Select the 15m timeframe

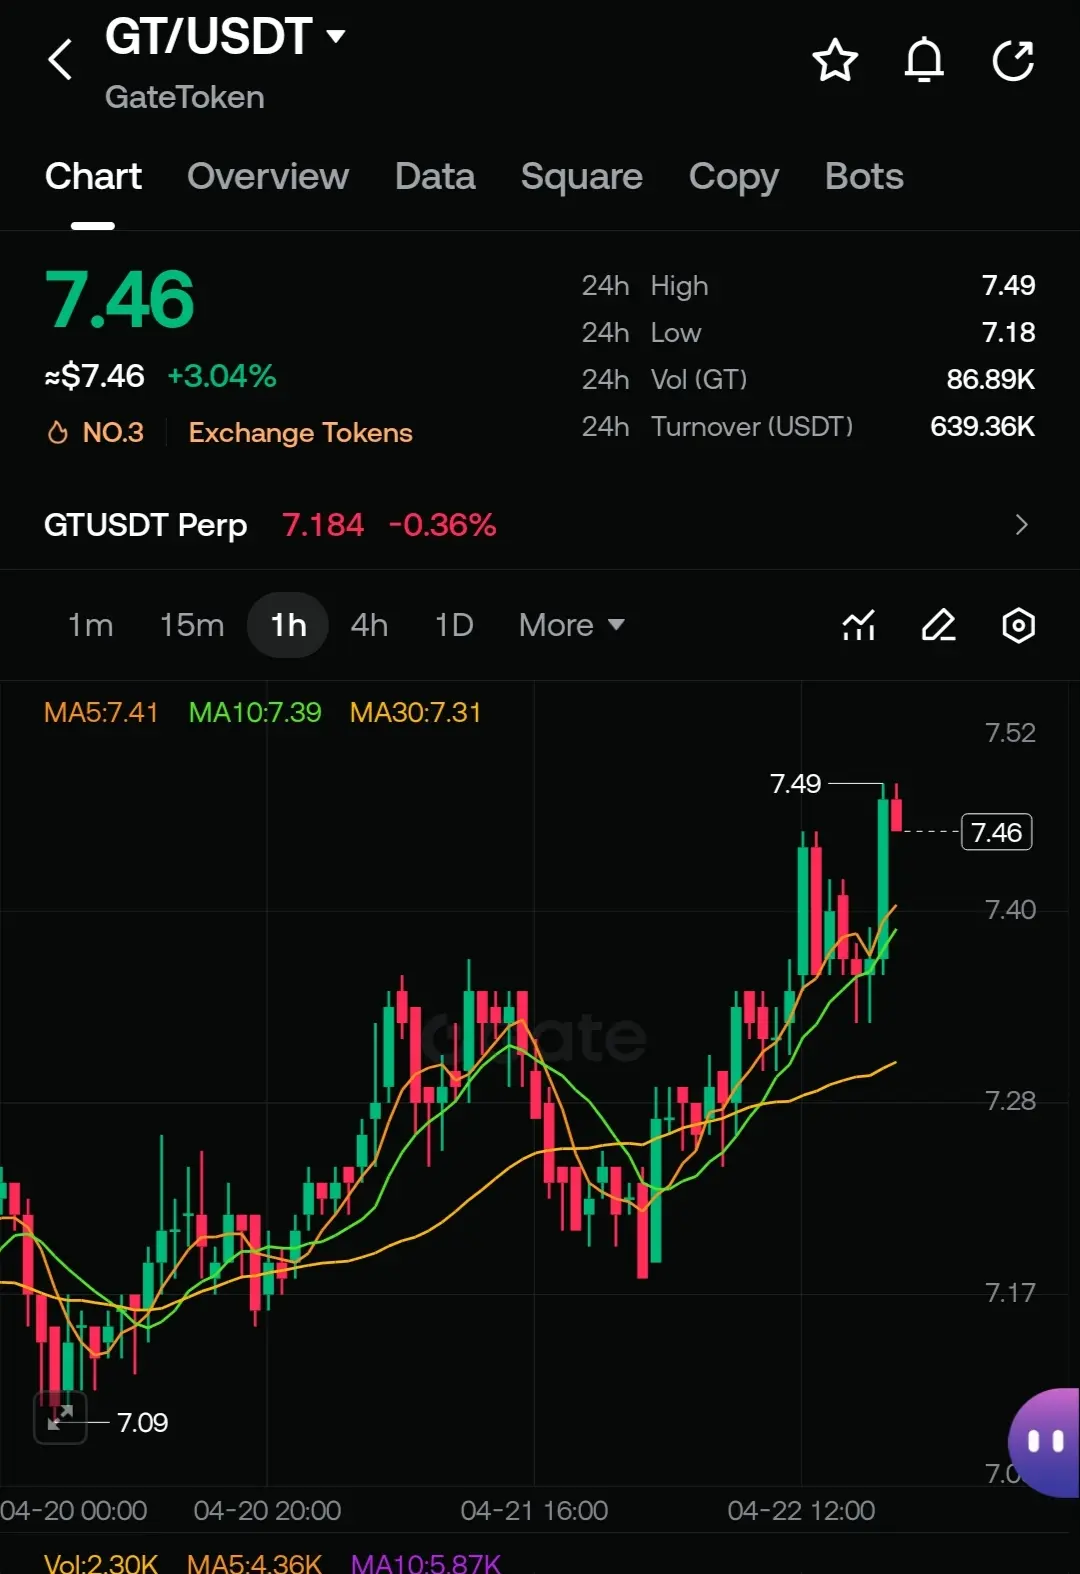(192, 626)
